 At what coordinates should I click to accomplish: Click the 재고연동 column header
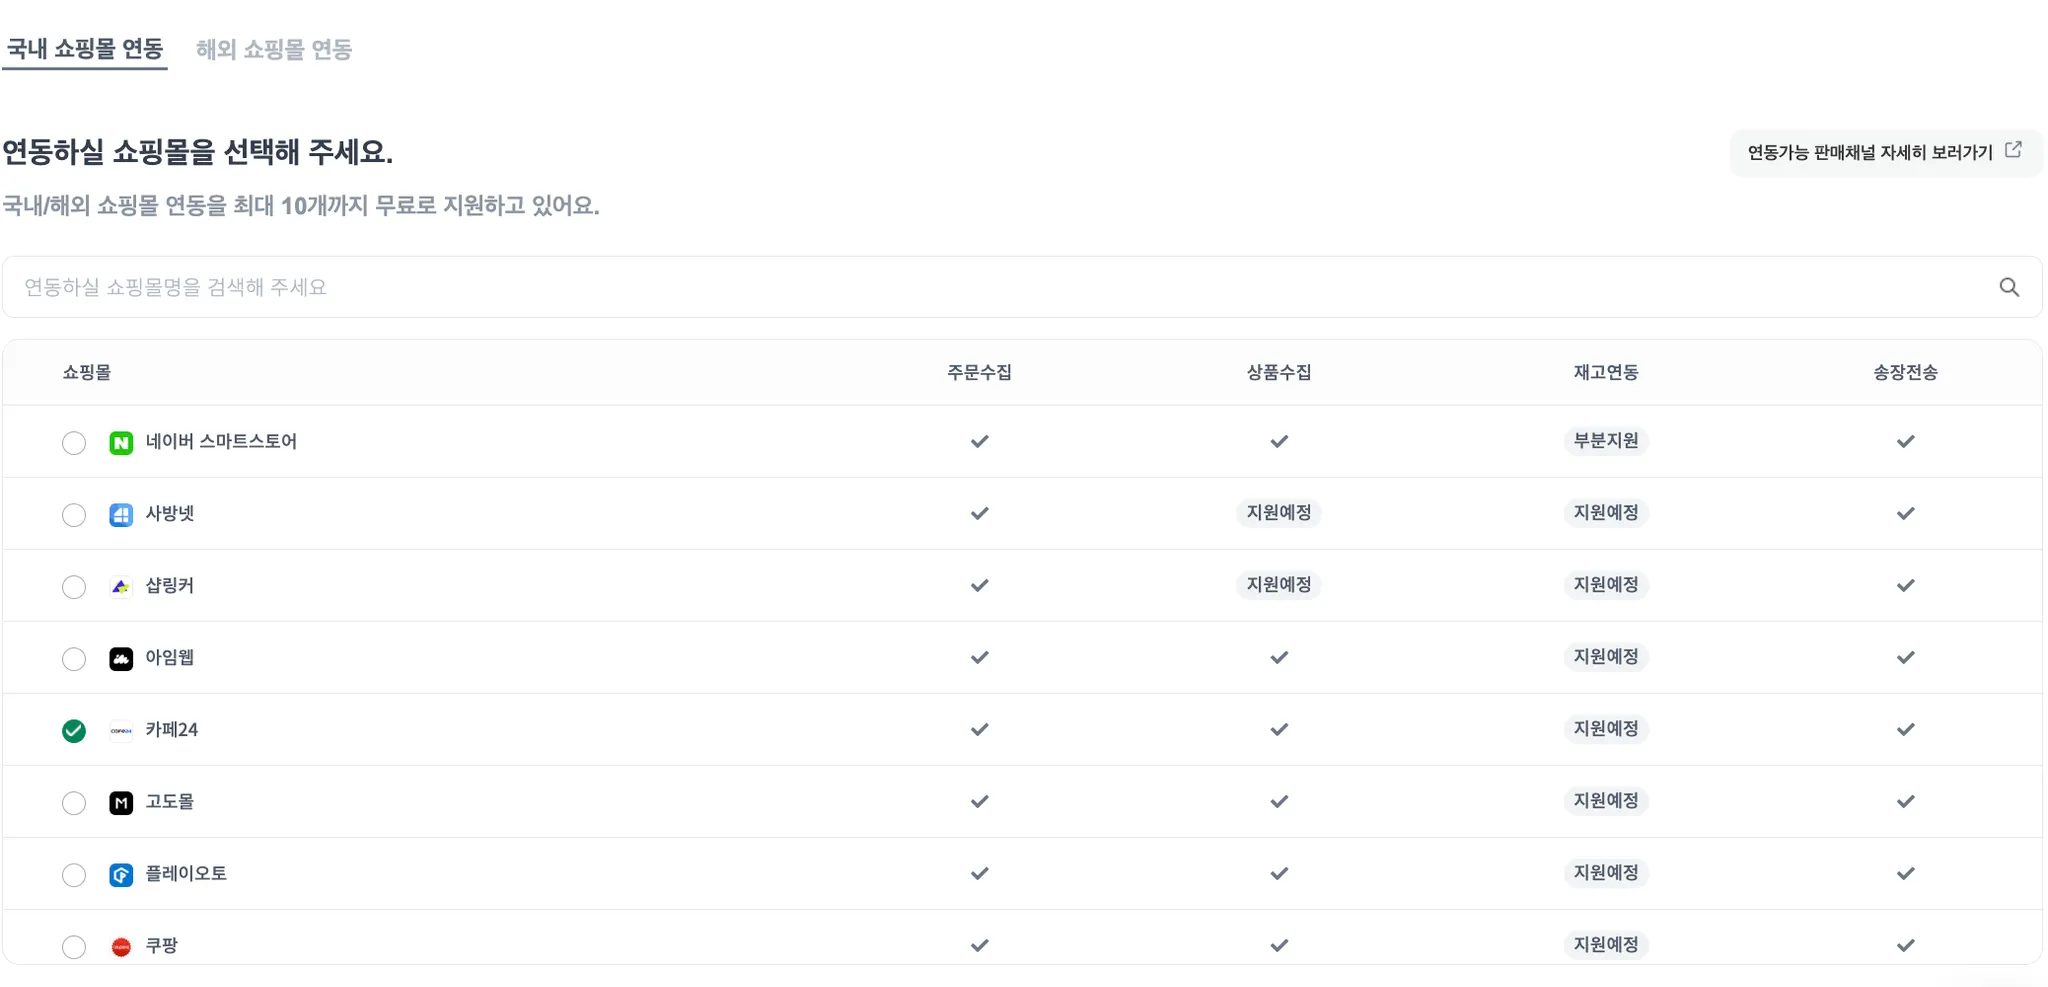(1606, 373)
